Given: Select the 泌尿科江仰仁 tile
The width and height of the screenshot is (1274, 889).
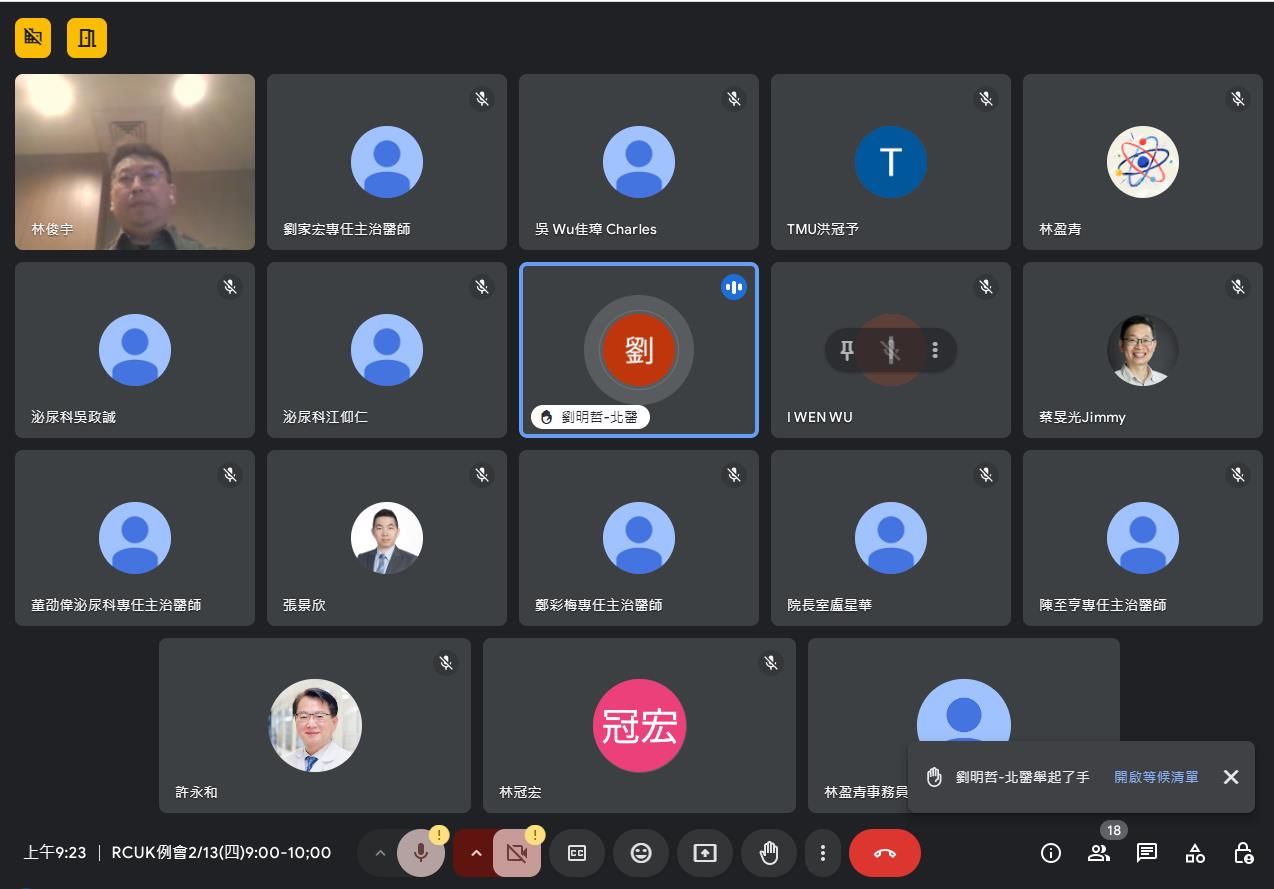Looking at the screenshot, I should tap(387, 350).
